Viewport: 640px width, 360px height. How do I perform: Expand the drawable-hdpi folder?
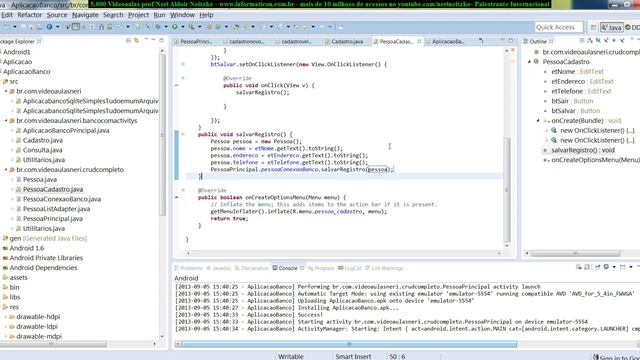coord(6,316)
